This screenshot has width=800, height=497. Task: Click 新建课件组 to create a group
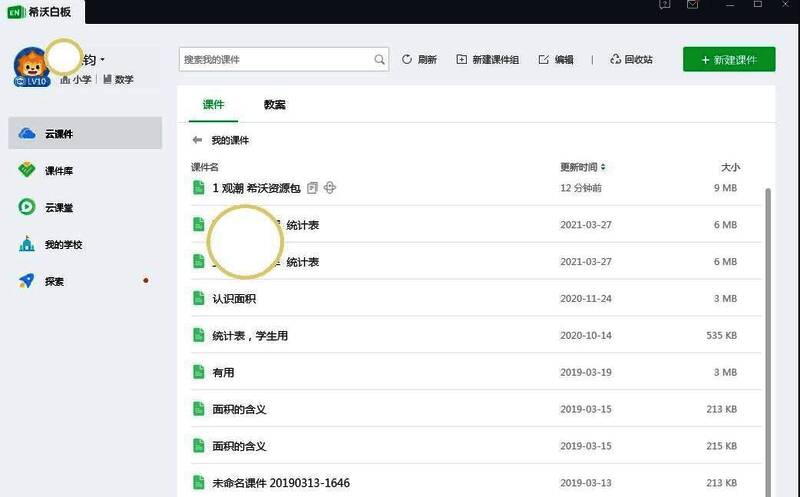coord(487,60)
